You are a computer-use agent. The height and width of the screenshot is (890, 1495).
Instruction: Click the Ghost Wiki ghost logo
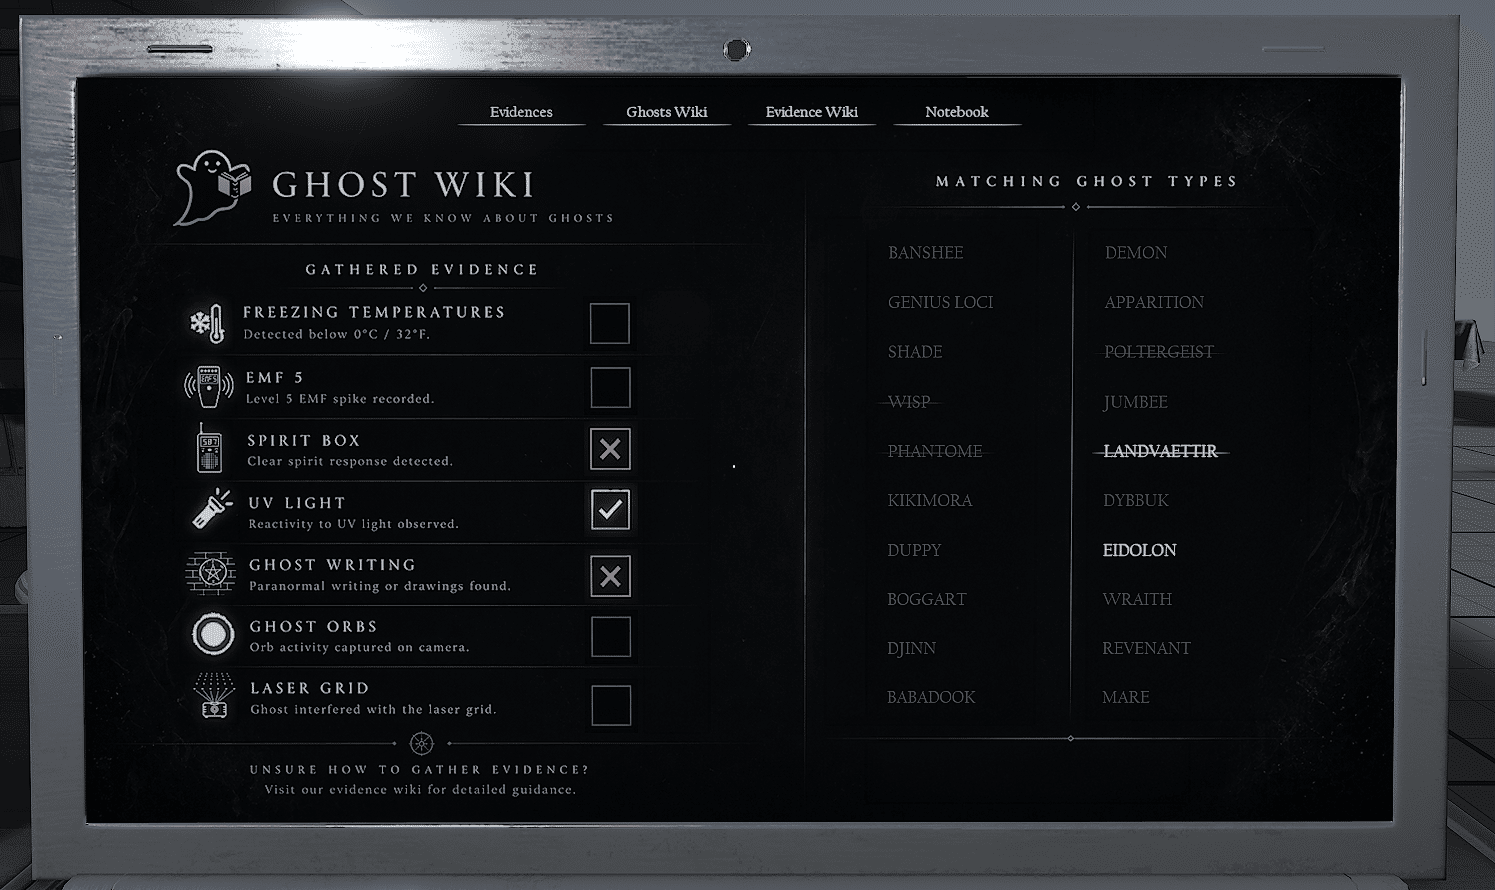click(x=211, y=188)
